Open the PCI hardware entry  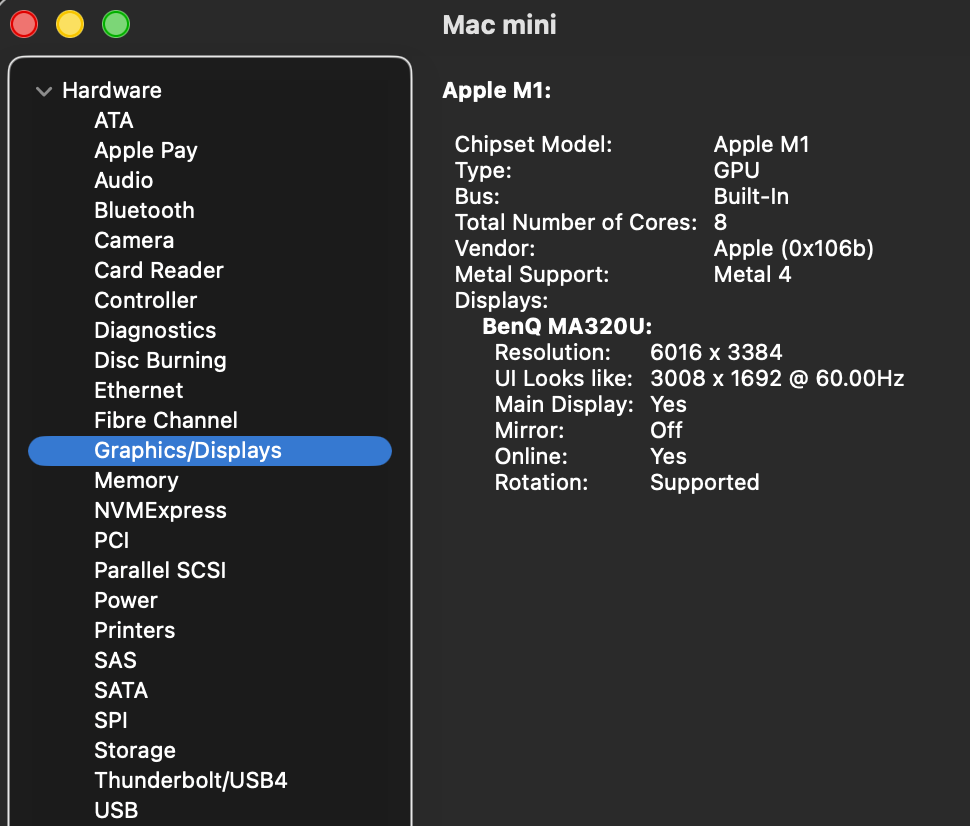(x=111, y=540)
